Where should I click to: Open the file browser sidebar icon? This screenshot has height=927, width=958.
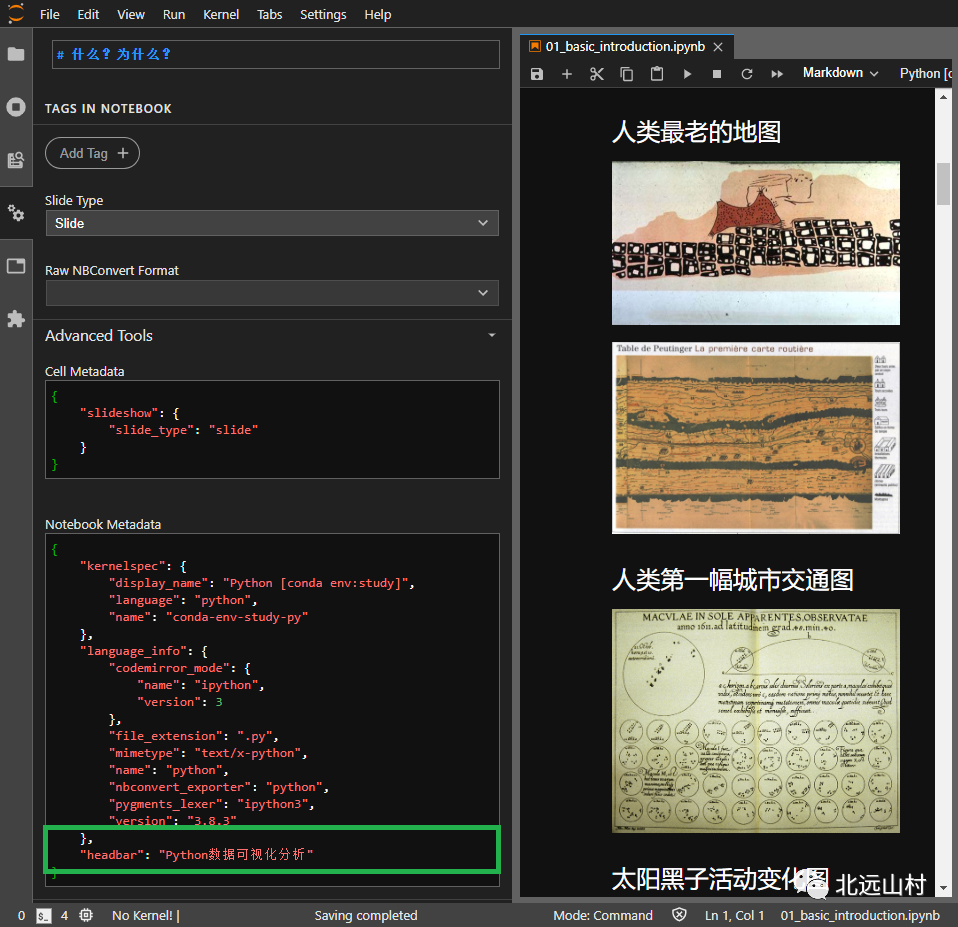point(16,54)
